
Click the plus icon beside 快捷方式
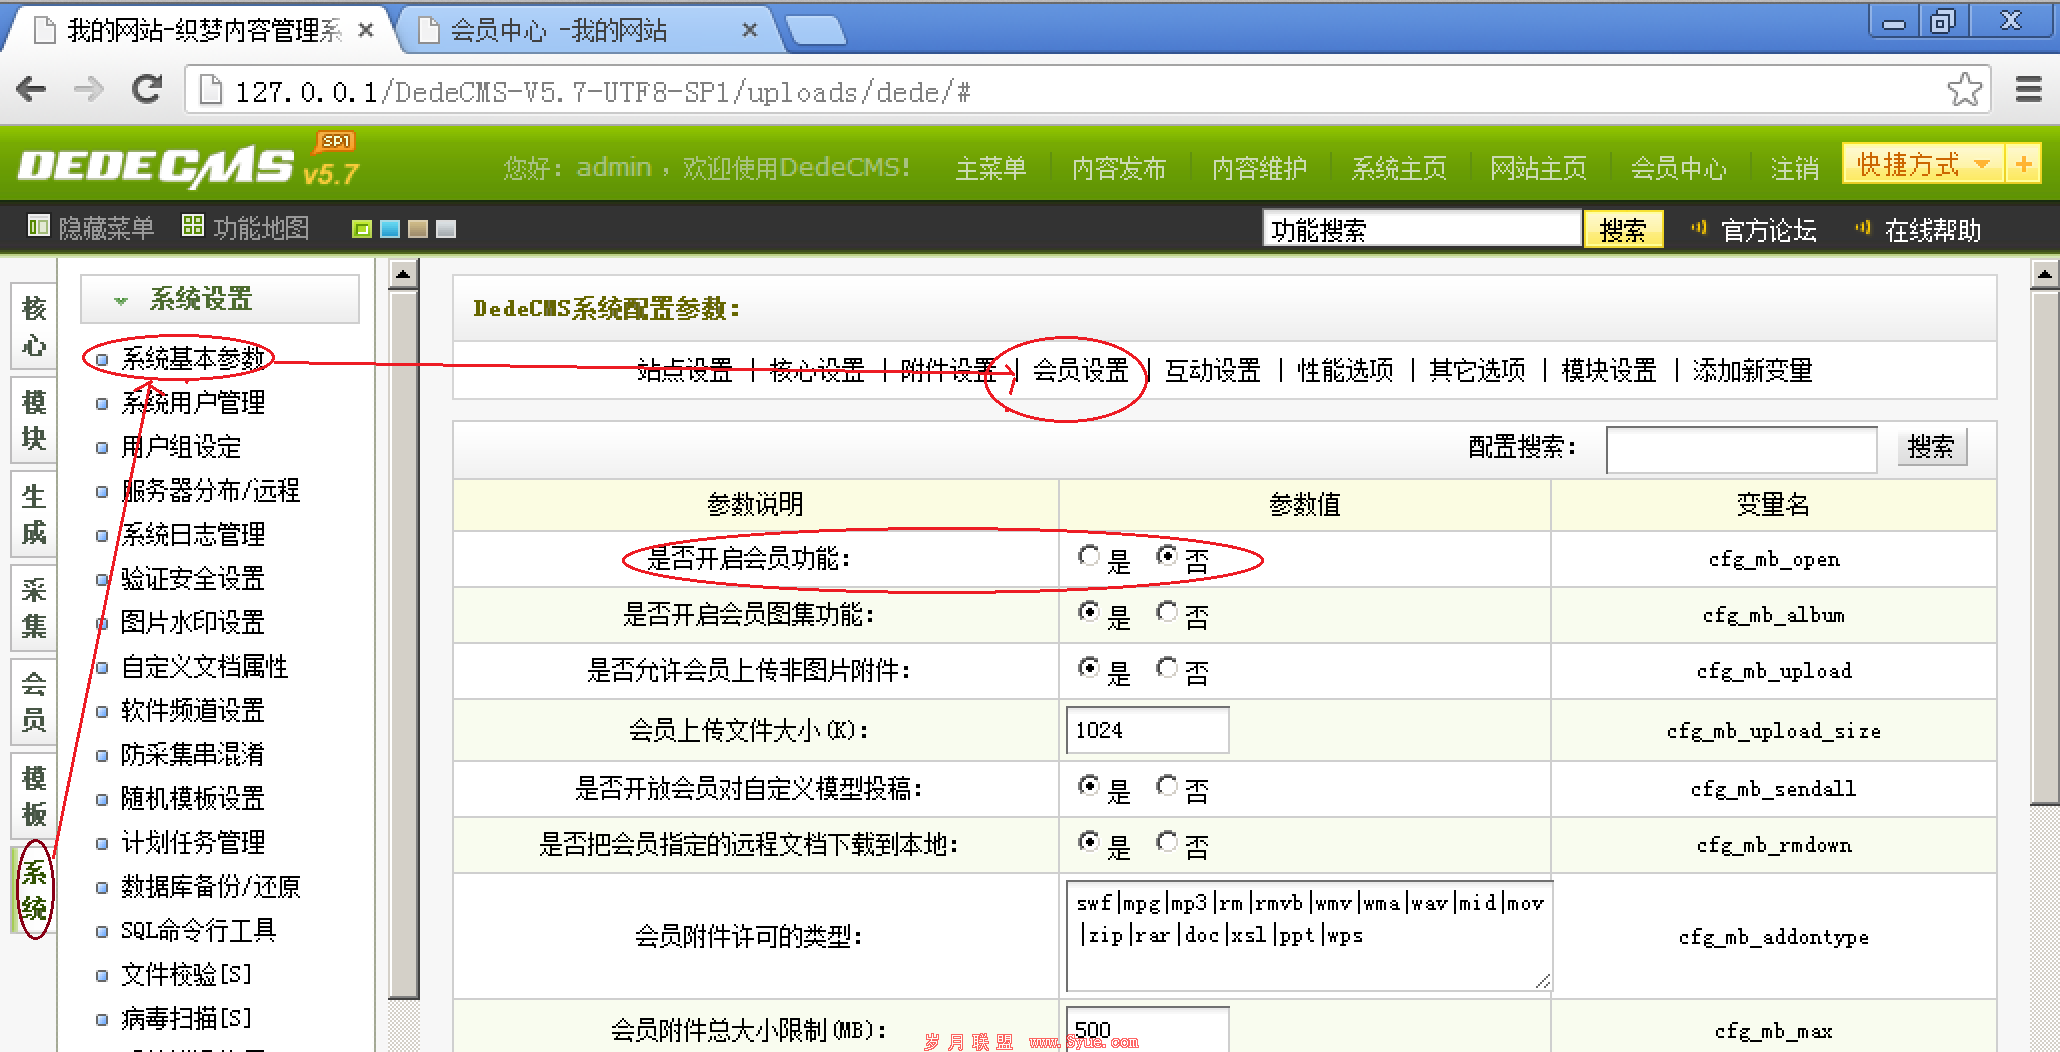(2023, 164)
